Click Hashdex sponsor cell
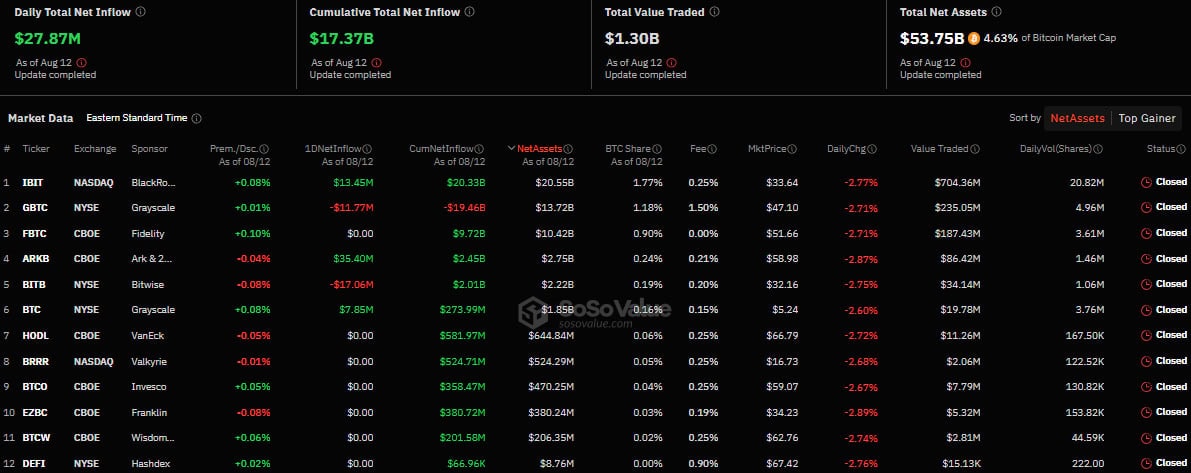 tap(150, 463)
